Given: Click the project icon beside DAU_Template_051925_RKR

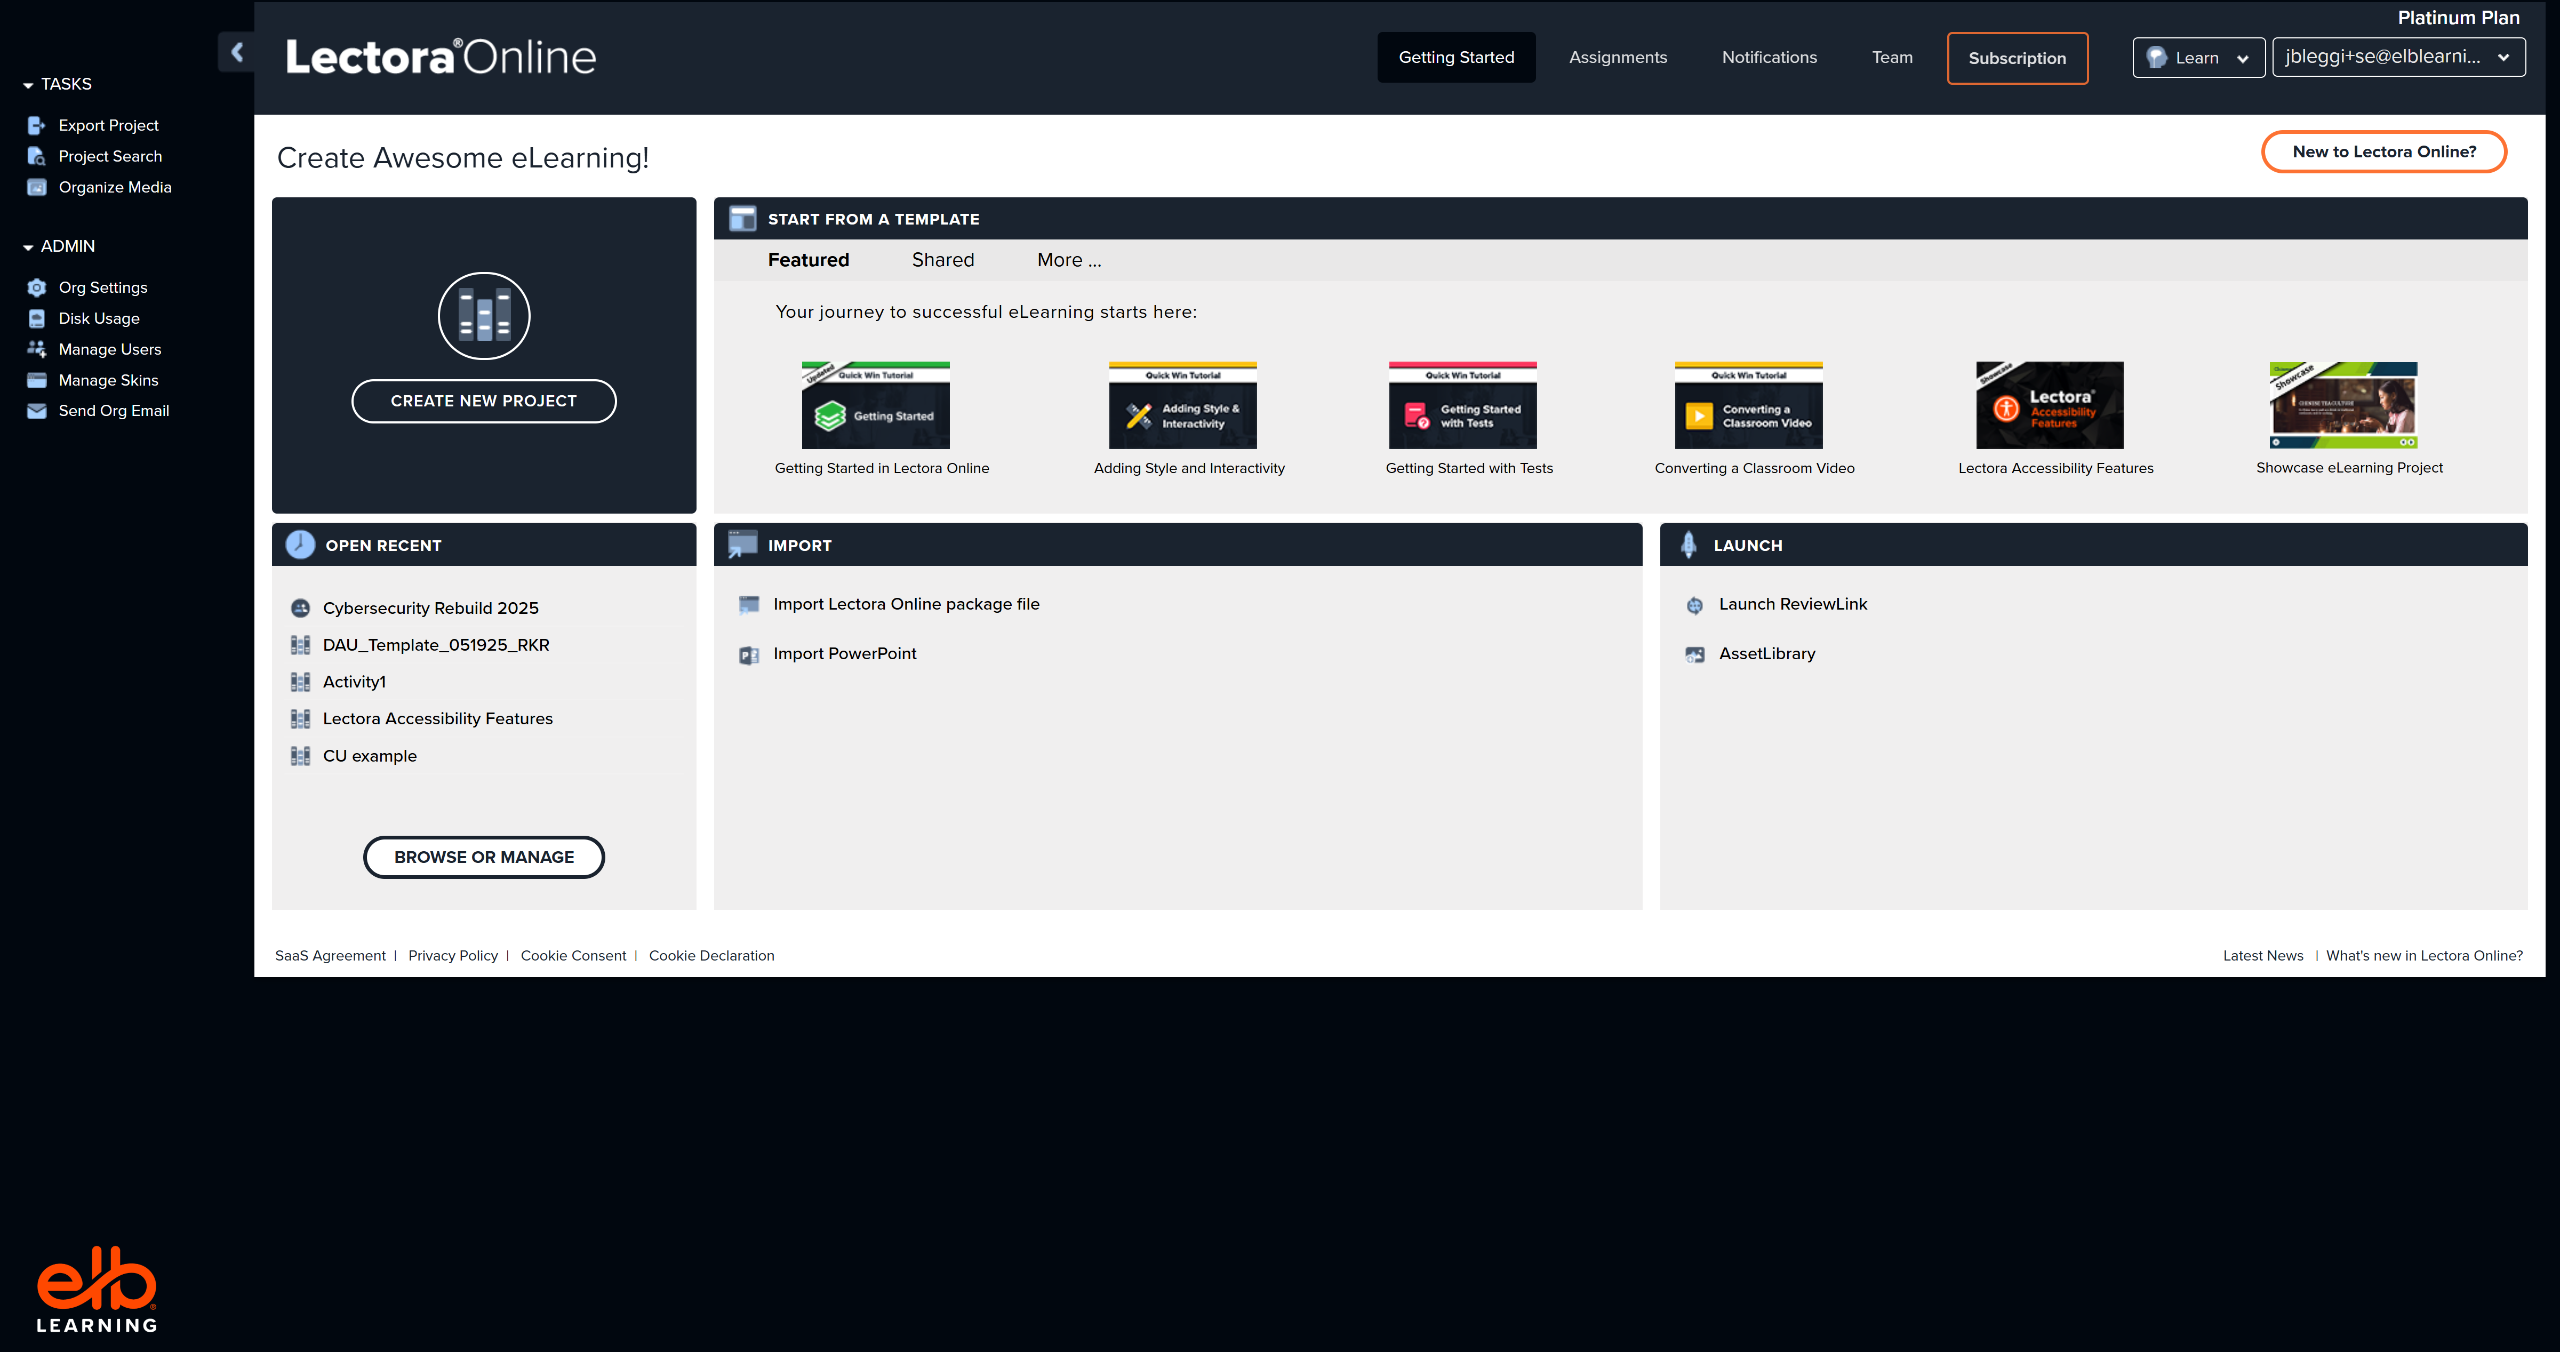Looking at the screenshot, I should (x=300, y=645).
